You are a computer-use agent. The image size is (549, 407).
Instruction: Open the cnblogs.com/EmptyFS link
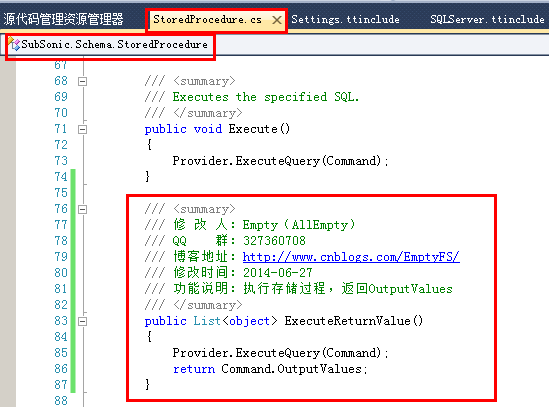point(351,257)
